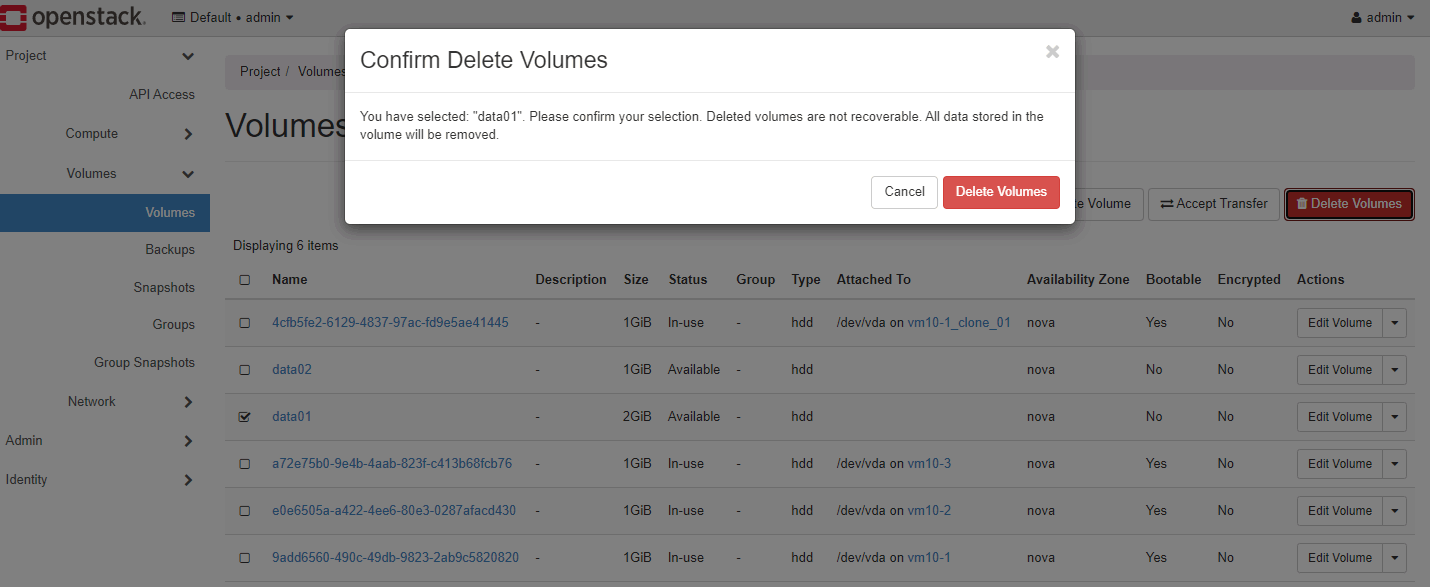This screenshot has height=587, width=1430.
Task: Close the Confirm Delete Volumes dialog
Action: pyautogui.click(x=1052, y=52)
